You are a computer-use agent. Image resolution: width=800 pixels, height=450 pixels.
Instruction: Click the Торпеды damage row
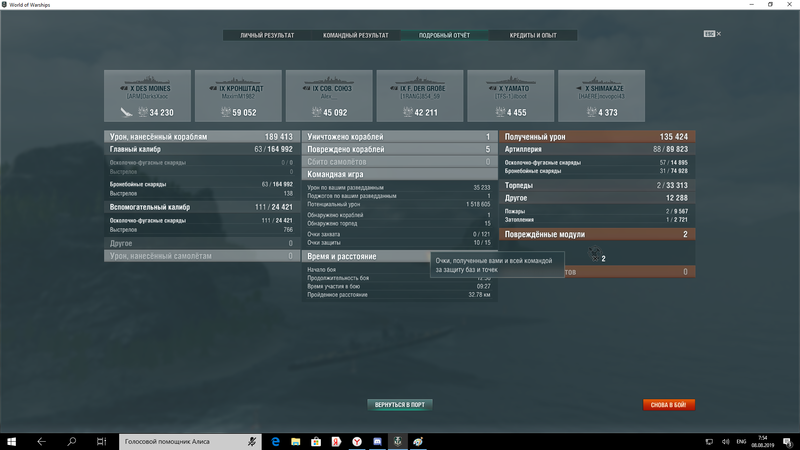pyautogui.click(x=597, y=186)
